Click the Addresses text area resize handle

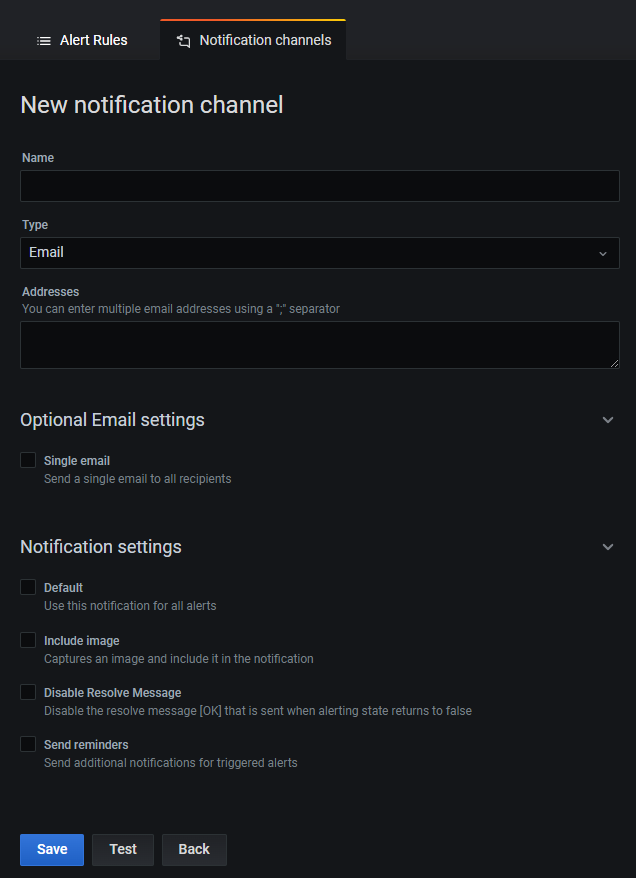pyautogui.click(x=614, y=363)
